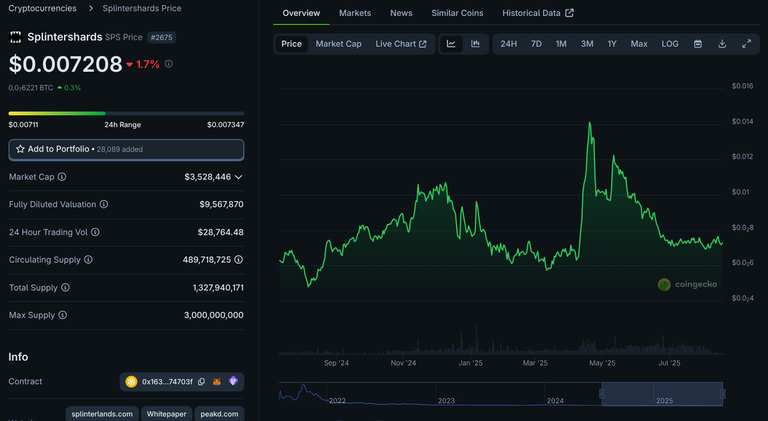The width and height of the screenshot is (768, 421).
Task: Open the Historical Data tab
Action: point(537,13)
